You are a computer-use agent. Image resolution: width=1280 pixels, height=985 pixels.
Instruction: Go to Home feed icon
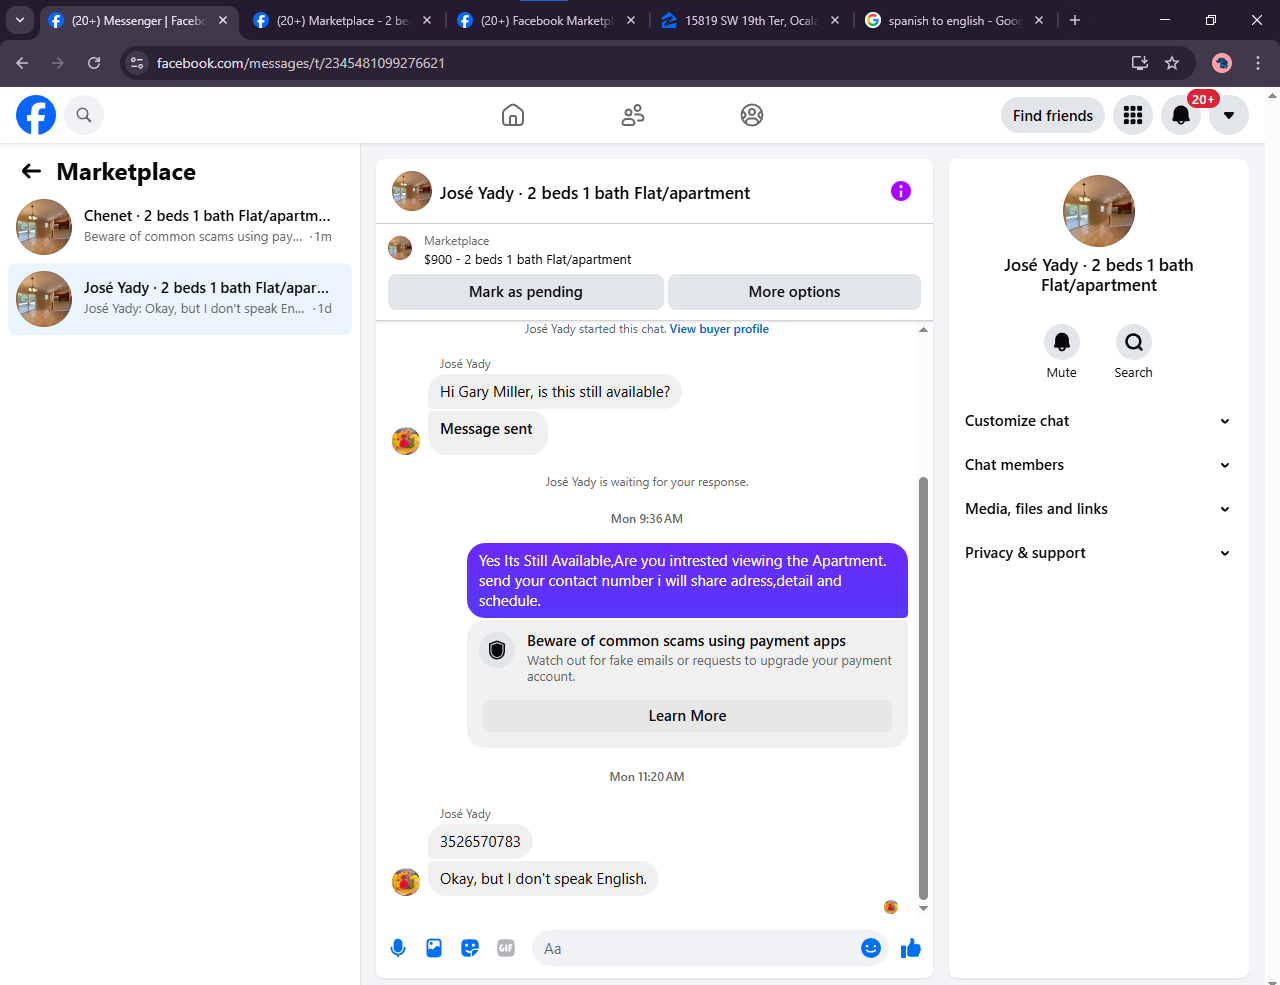click(x=513, y=115)
